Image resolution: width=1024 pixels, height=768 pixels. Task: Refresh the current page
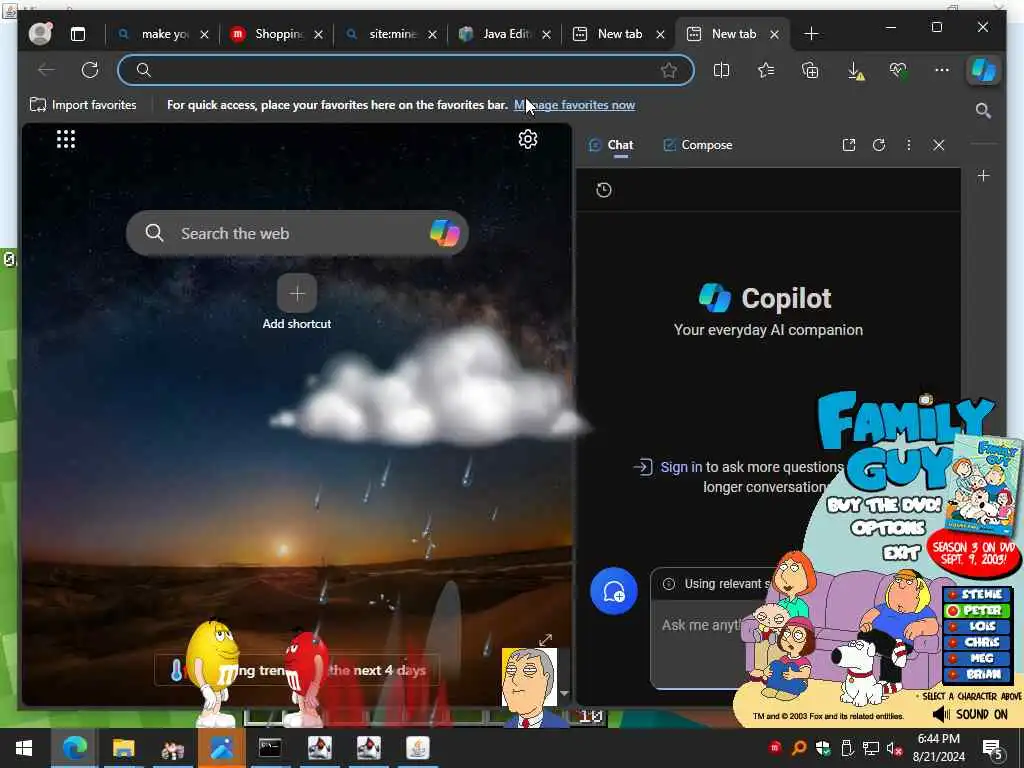[90, 70]
